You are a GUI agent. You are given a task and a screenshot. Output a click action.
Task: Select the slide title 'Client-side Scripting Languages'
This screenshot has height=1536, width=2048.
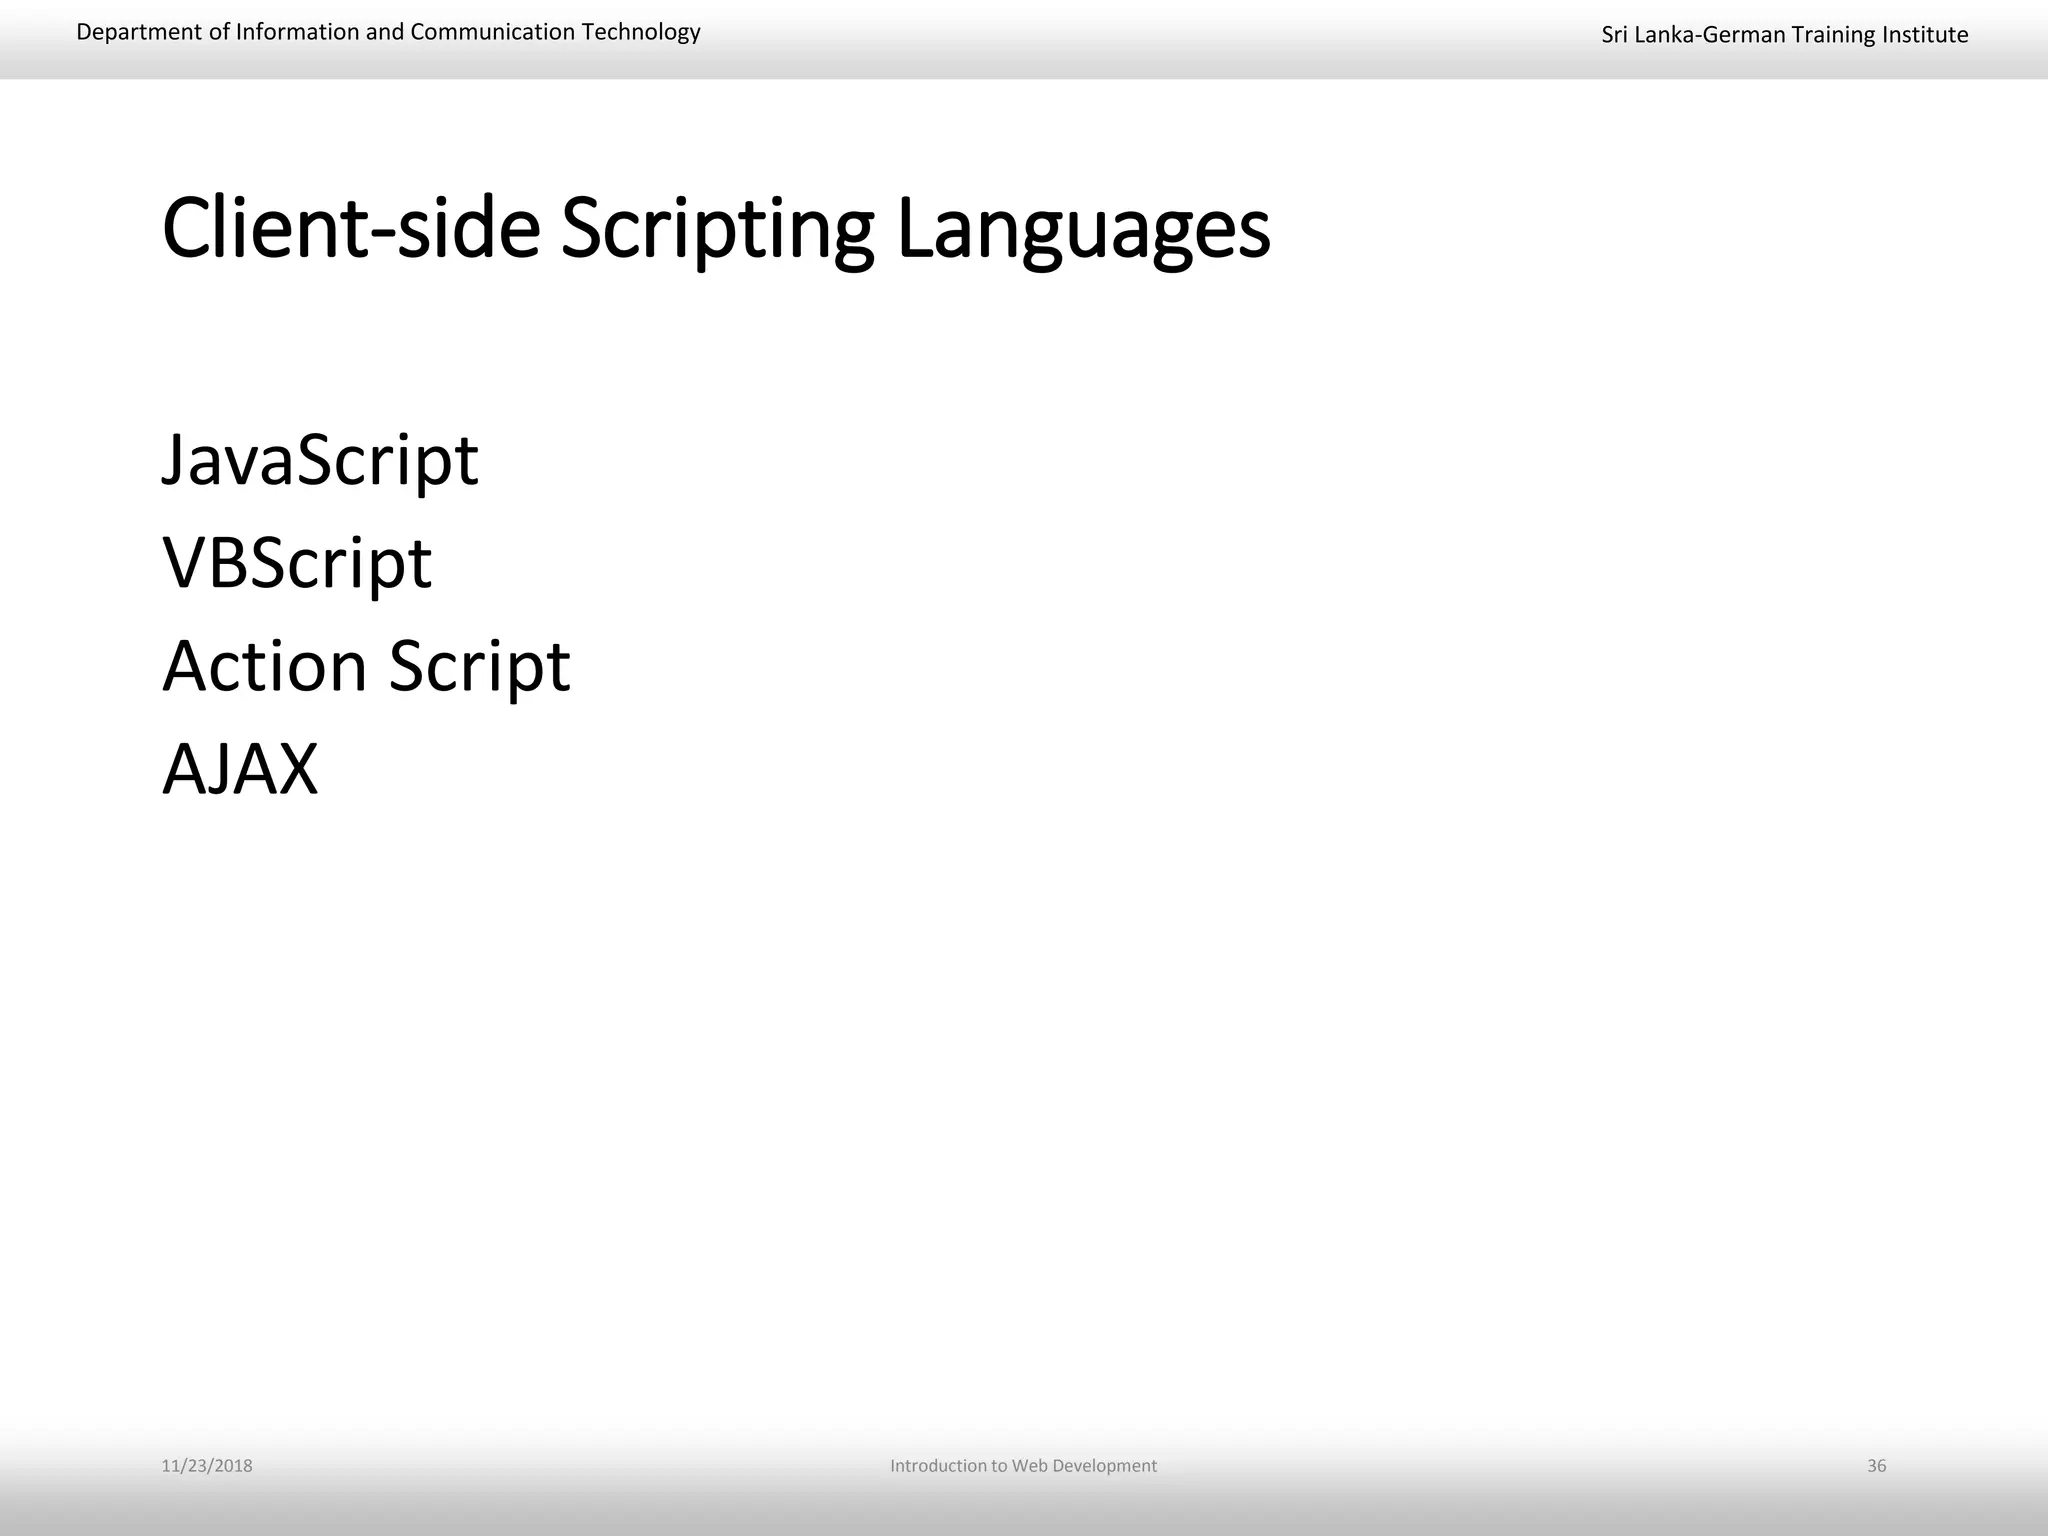point(716,230)
